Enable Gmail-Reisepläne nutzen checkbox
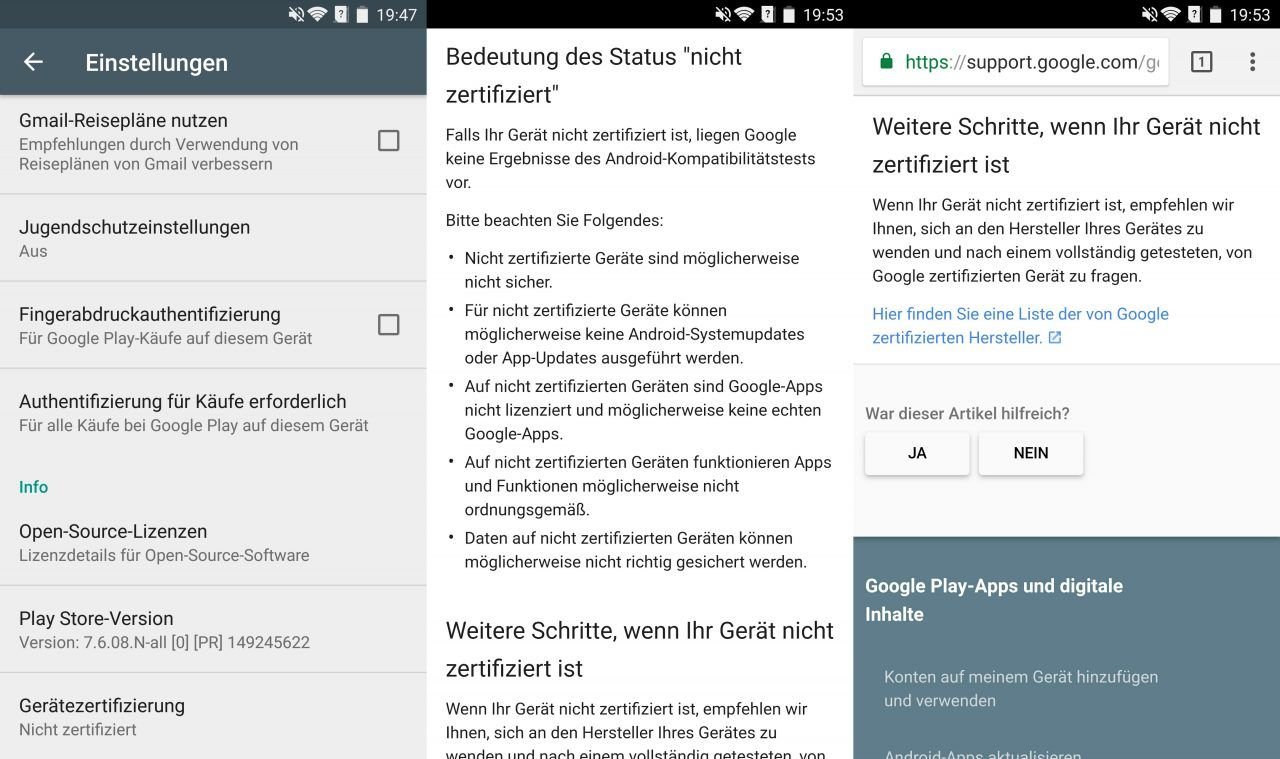This screenshot has width=1280, height=759. point(388,141)
